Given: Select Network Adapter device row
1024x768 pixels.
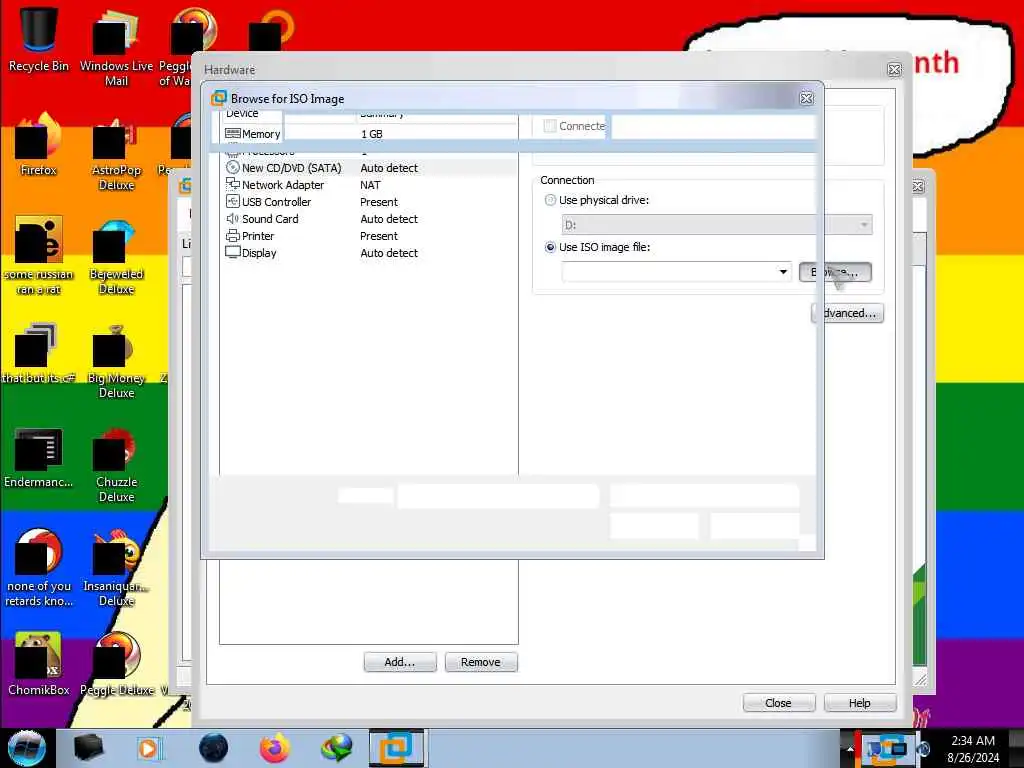Looking at the screenshot, I should coord(369,185).
